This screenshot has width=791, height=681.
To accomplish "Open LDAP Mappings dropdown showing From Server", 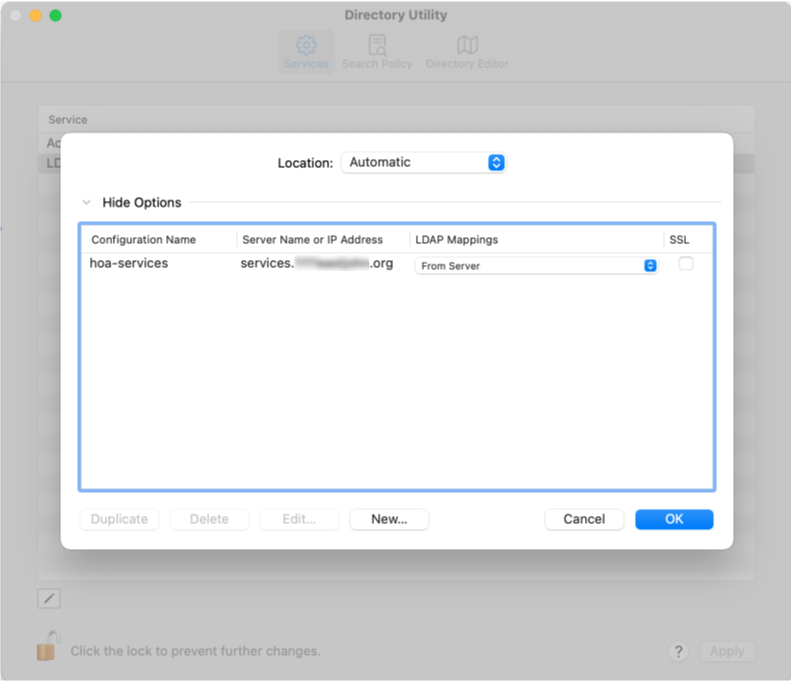I will tap(536, 266).
